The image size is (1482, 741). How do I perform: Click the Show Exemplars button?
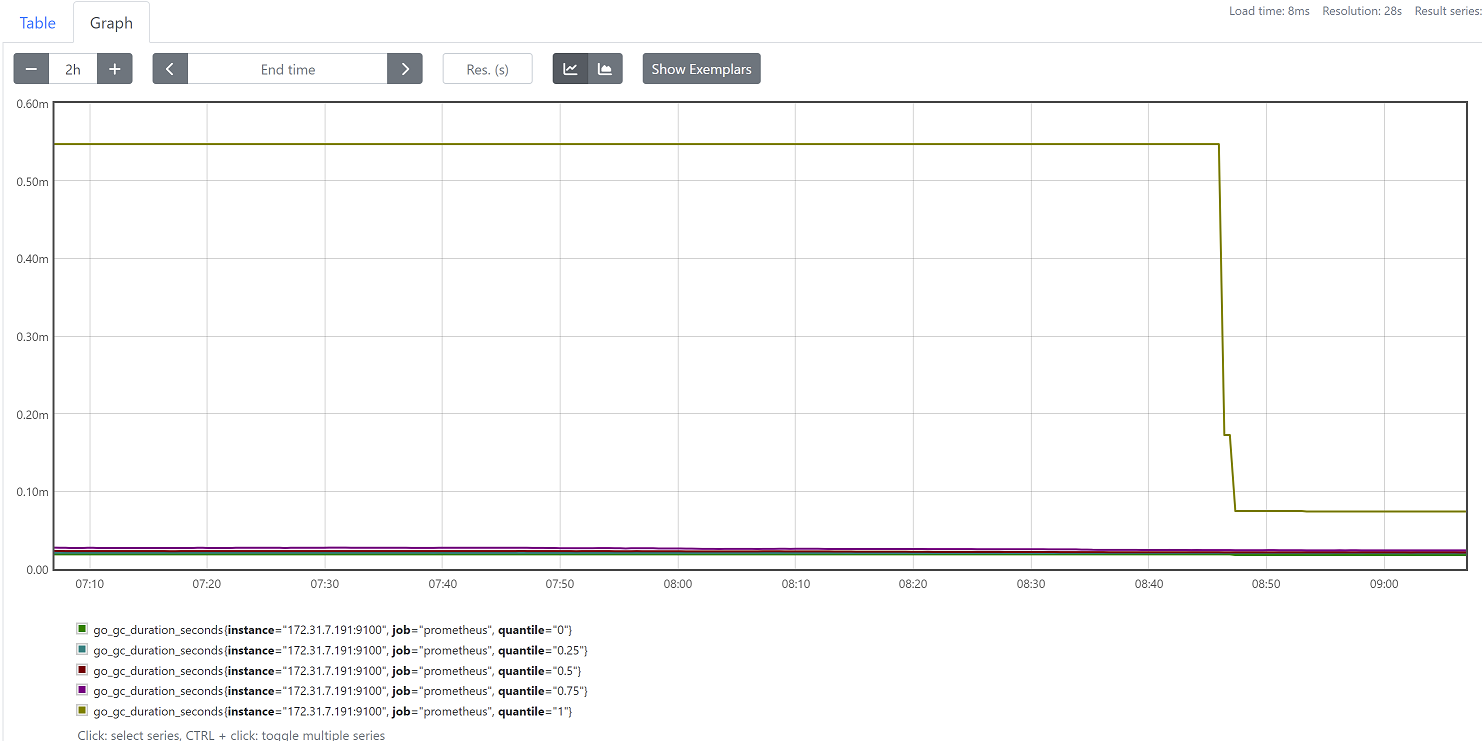[701, 69]
